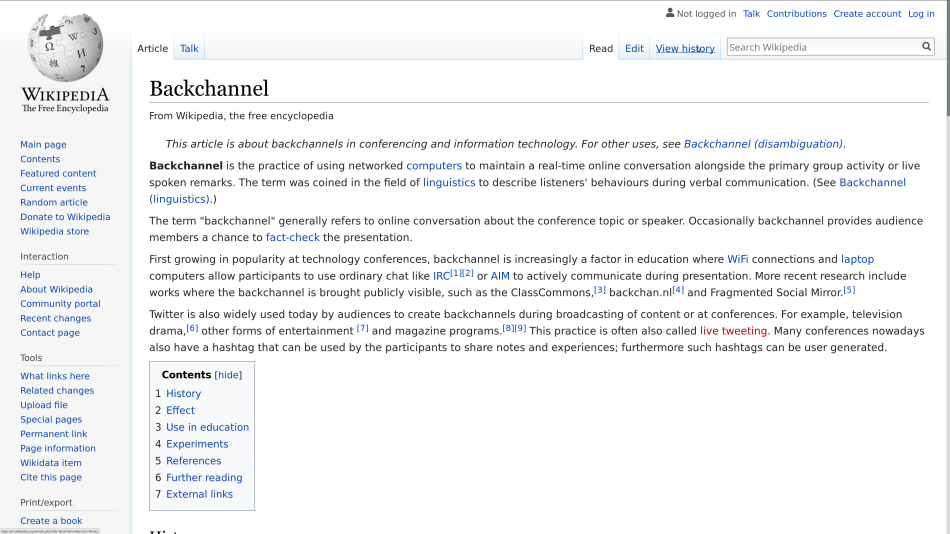The height and width of the screenshot is (534, 950).
Task: Open Wikidata item
Action: (51, 463)
